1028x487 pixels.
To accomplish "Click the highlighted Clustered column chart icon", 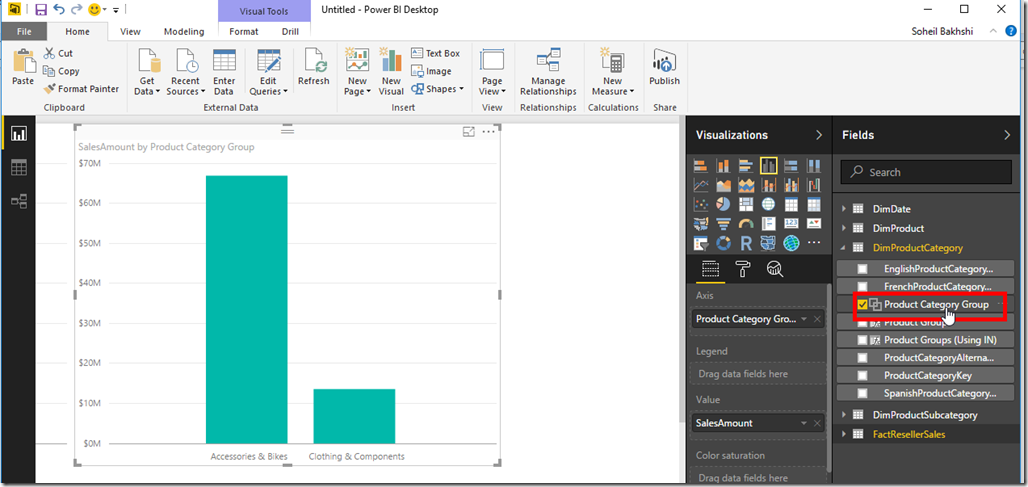I will [x=768, y=165].
